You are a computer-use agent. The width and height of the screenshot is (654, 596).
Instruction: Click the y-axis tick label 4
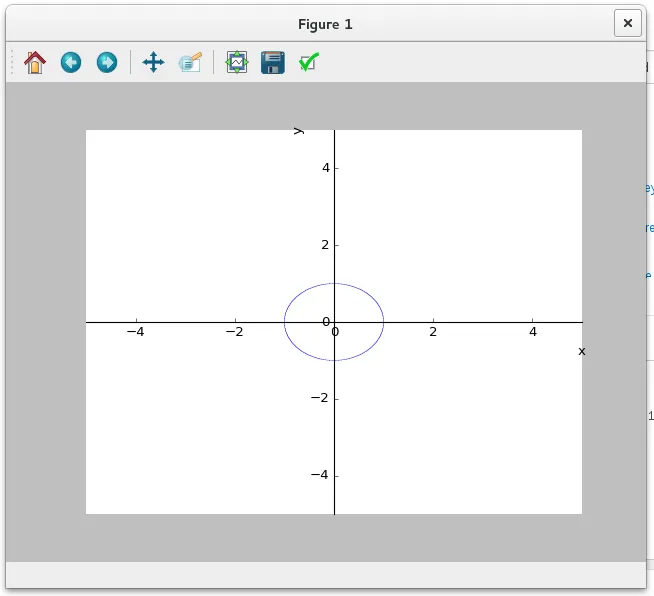[x=326, y=168]
